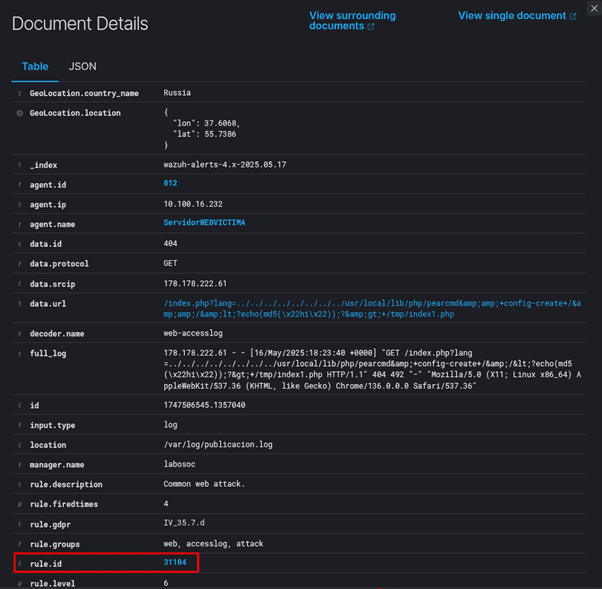The height and width of the screenshot is (589, 602).
Task: Click the type icon beside agent.id field
Action: [19, 185]
